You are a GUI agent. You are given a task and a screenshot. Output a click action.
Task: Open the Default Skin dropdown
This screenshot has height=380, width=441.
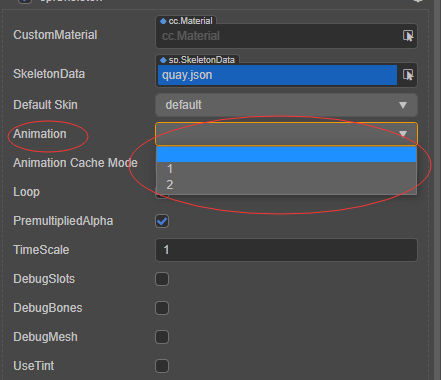pos(286,105)
